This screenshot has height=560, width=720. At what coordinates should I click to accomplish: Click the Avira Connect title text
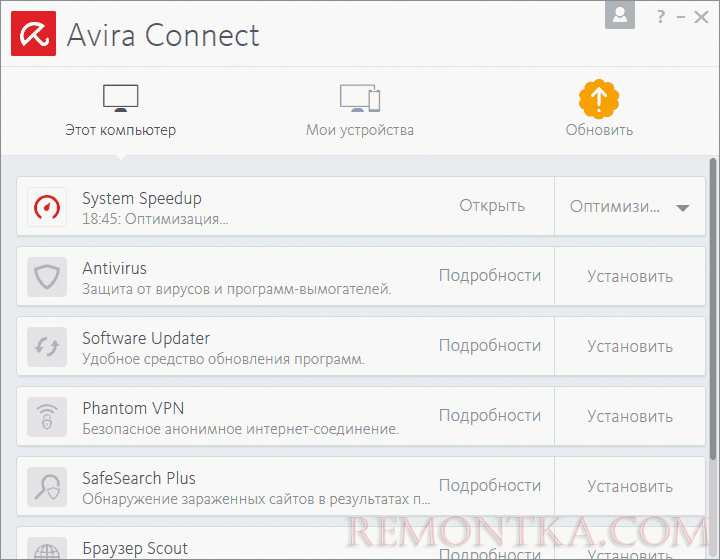click(x=163, y=35)
